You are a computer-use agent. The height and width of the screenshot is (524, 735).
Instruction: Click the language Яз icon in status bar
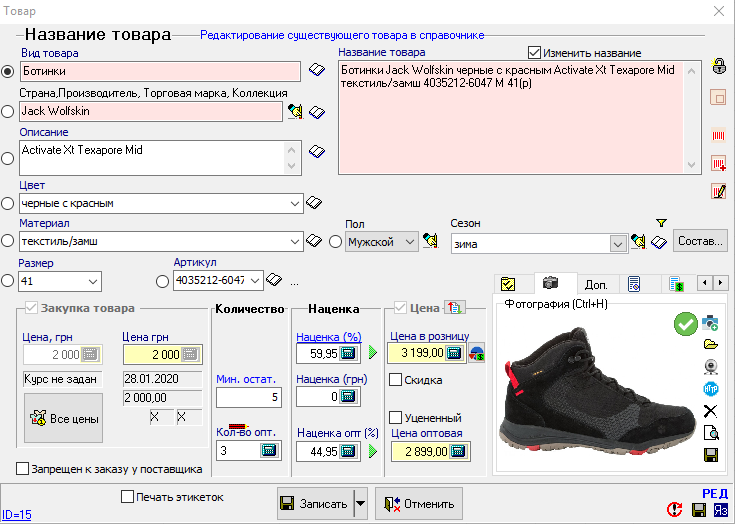pos(721,509)
